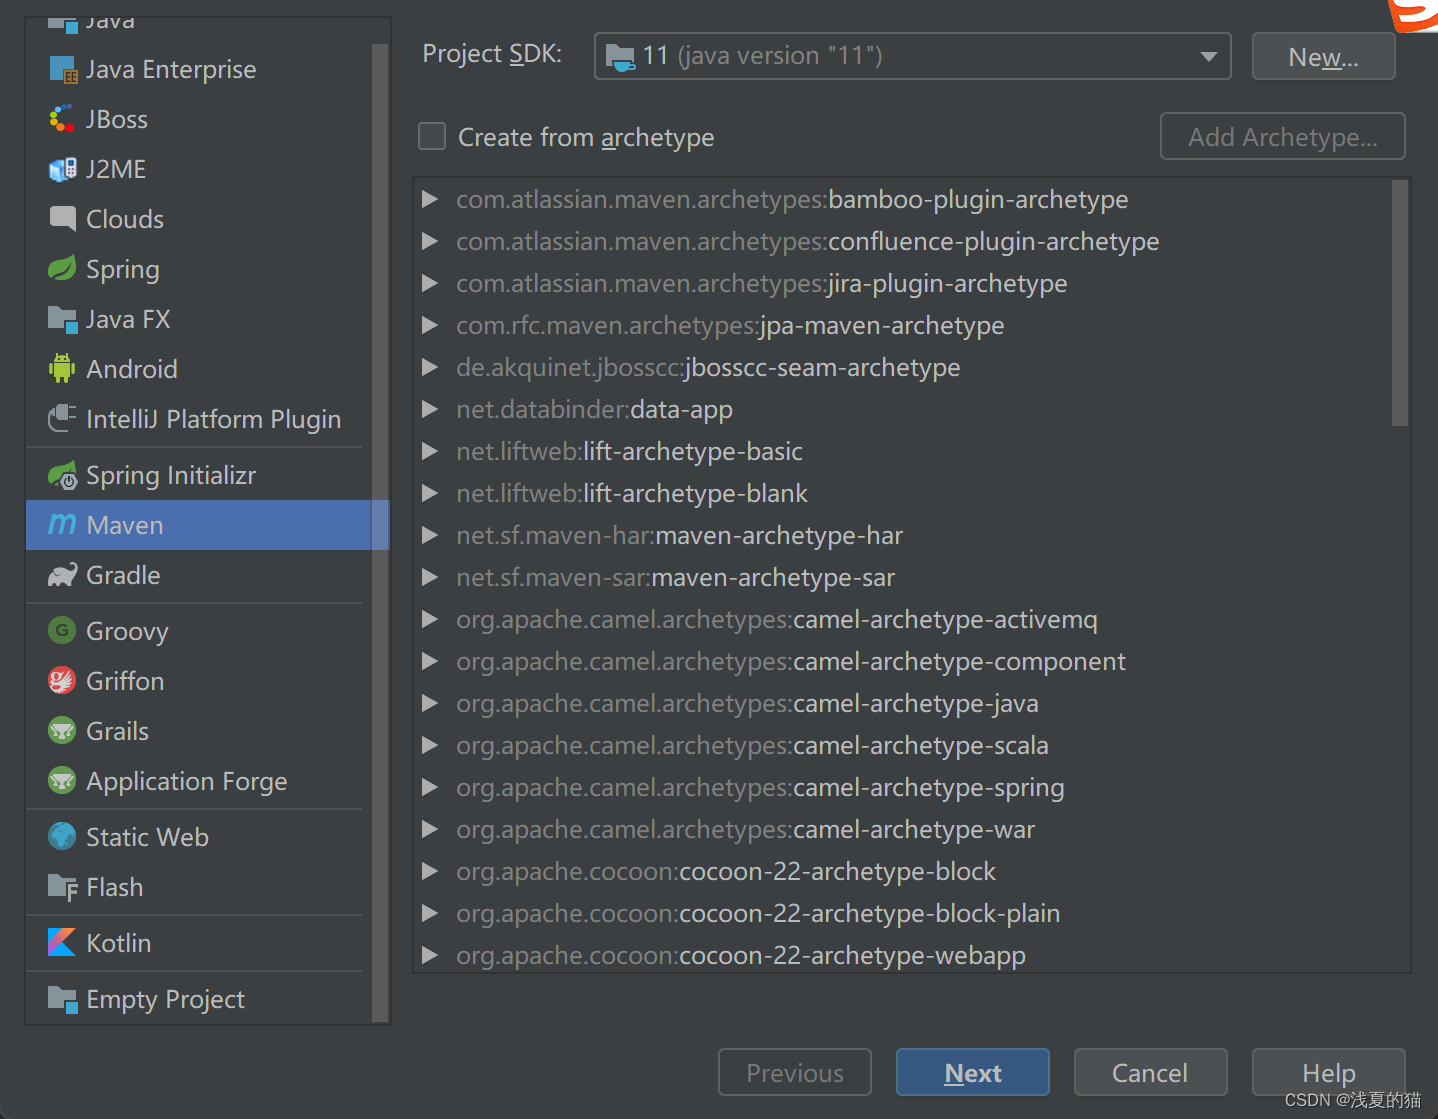This screenshot has height=1119, width=1438.
Task: Select the Kotlin icon
Action: (x=62, y=943)
